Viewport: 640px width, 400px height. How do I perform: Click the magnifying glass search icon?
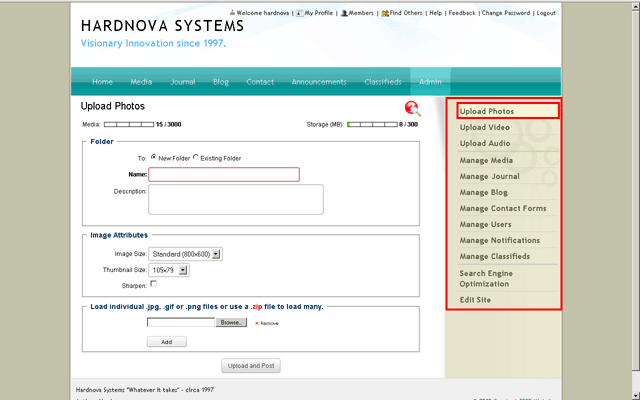tap(412, 109)
